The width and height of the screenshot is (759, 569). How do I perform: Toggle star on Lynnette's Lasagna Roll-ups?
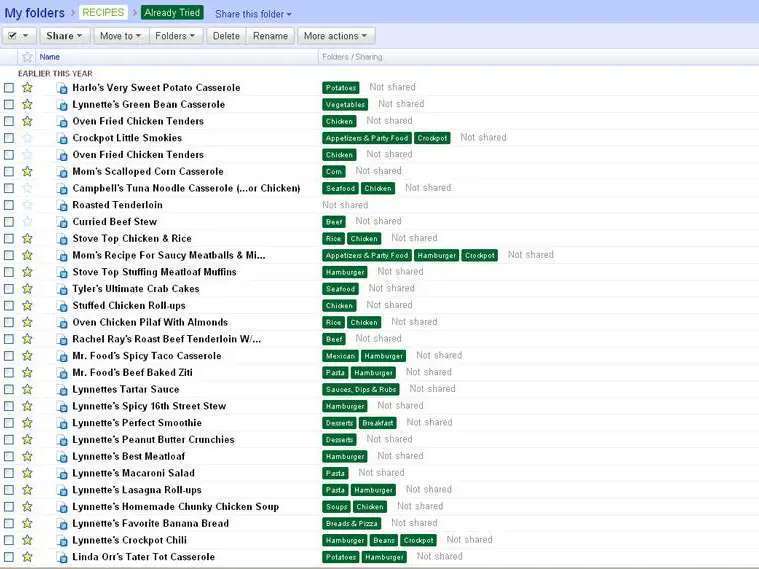[27, 490]
